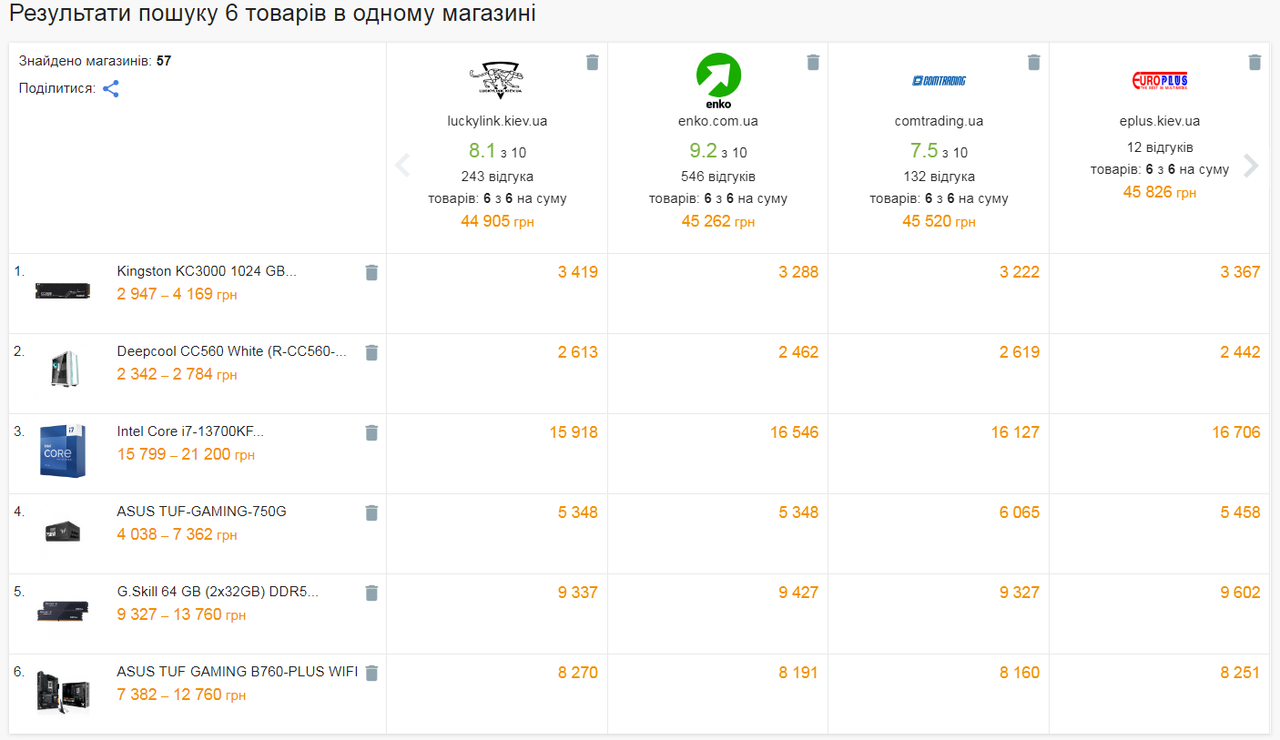Delete Intel Core i7-13700KF row
The height and width of the screenshot is (740, 1280).
371,432
